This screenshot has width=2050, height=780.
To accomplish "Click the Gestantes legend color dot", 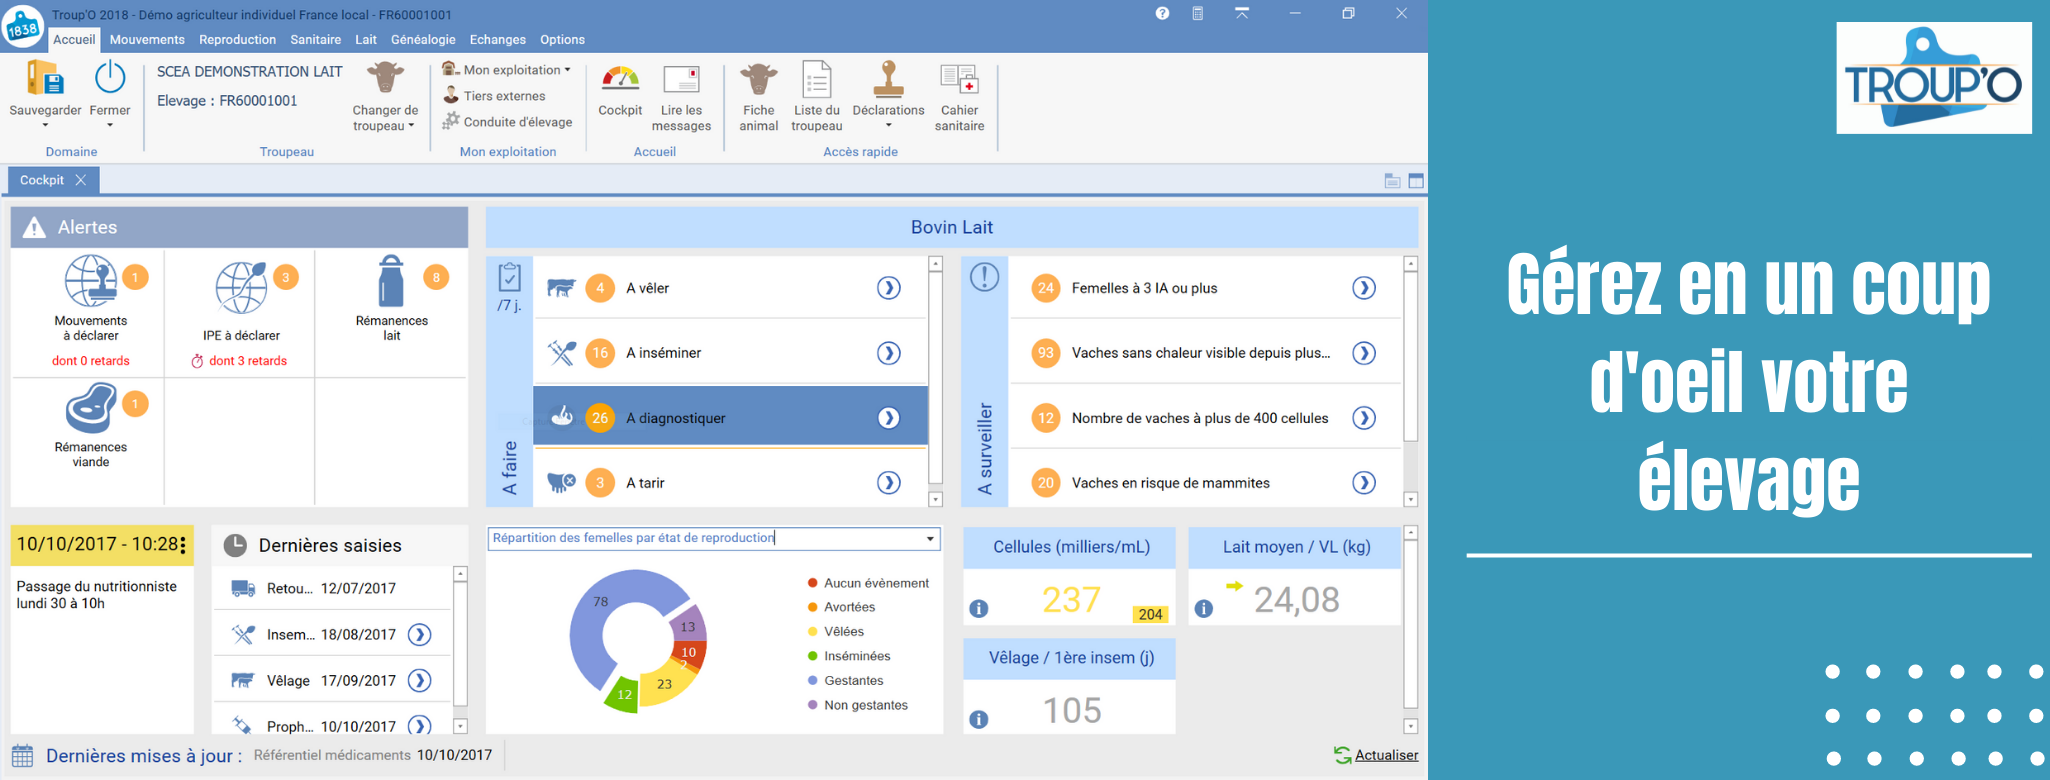I will coord(813,681).
